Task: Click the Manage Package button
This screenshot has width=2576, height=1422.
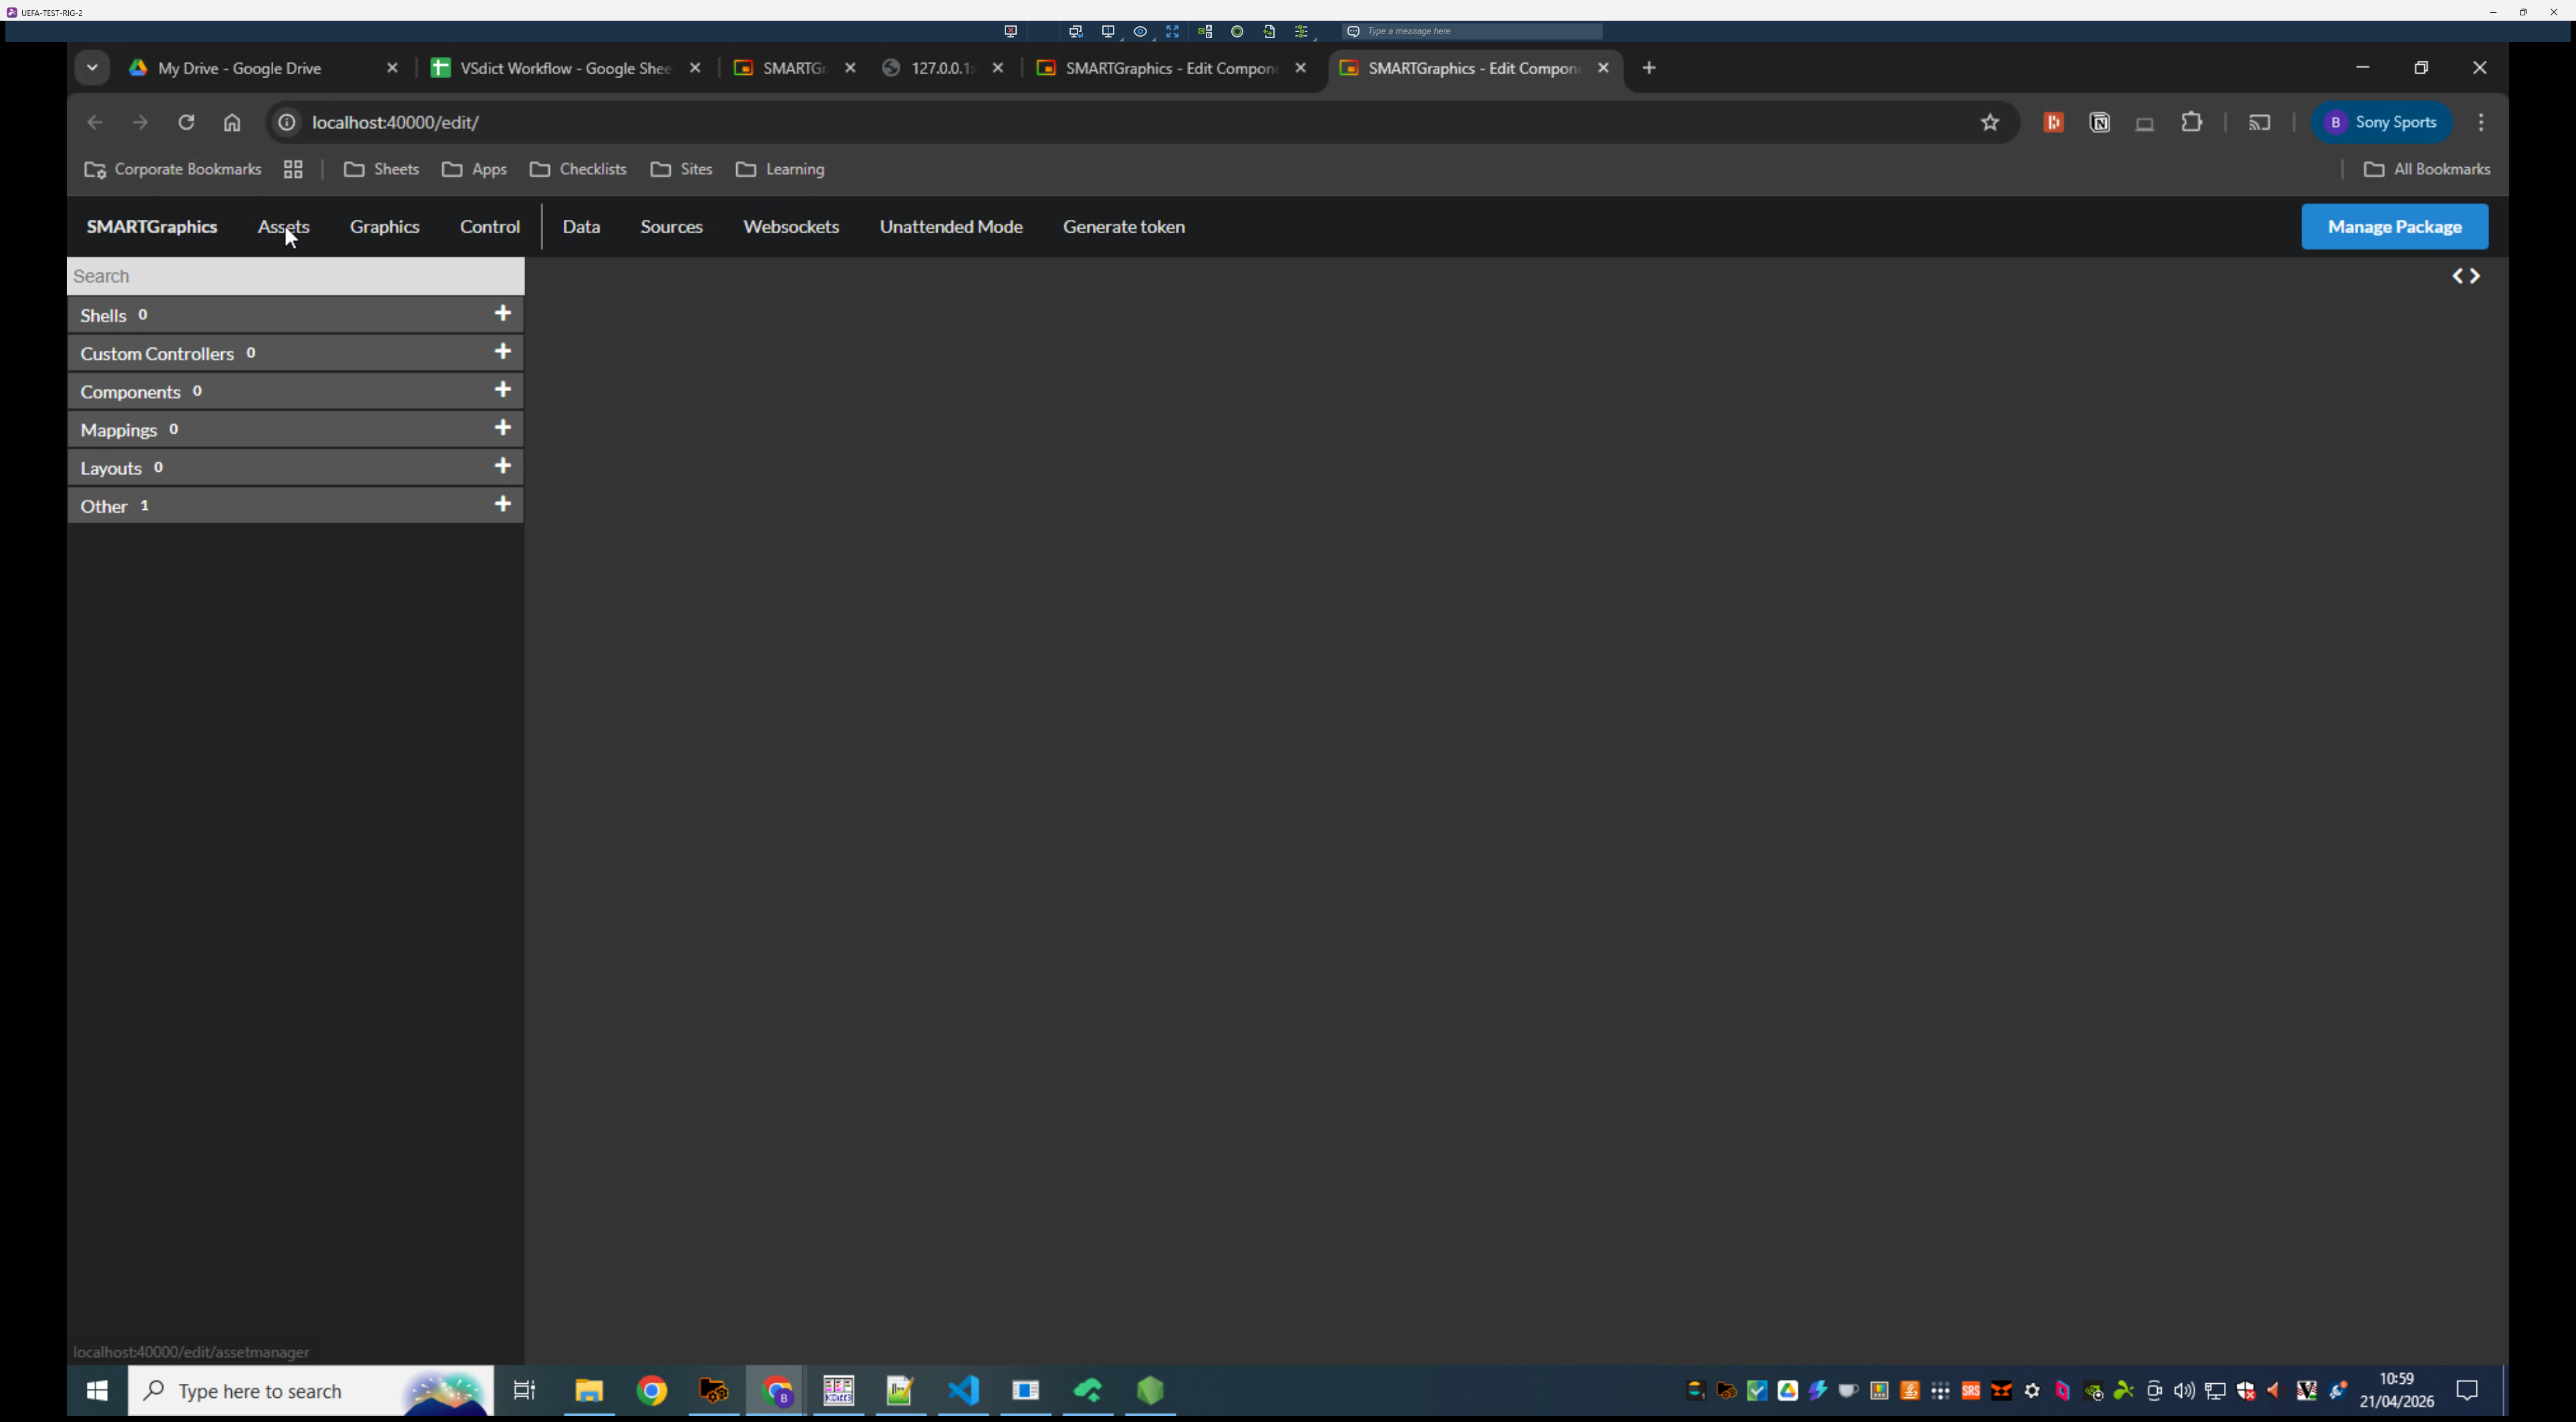Action: click(2394, 227)
